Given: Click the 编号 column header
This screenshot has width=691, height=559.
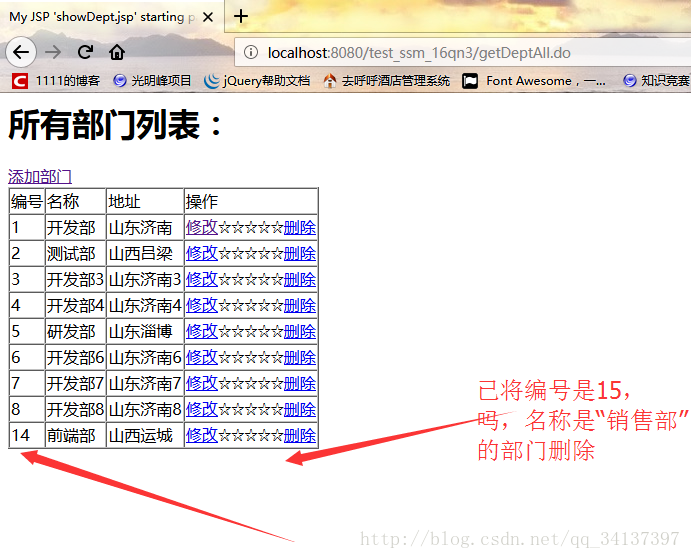Looking at the screenshot, I should point(27,201).
